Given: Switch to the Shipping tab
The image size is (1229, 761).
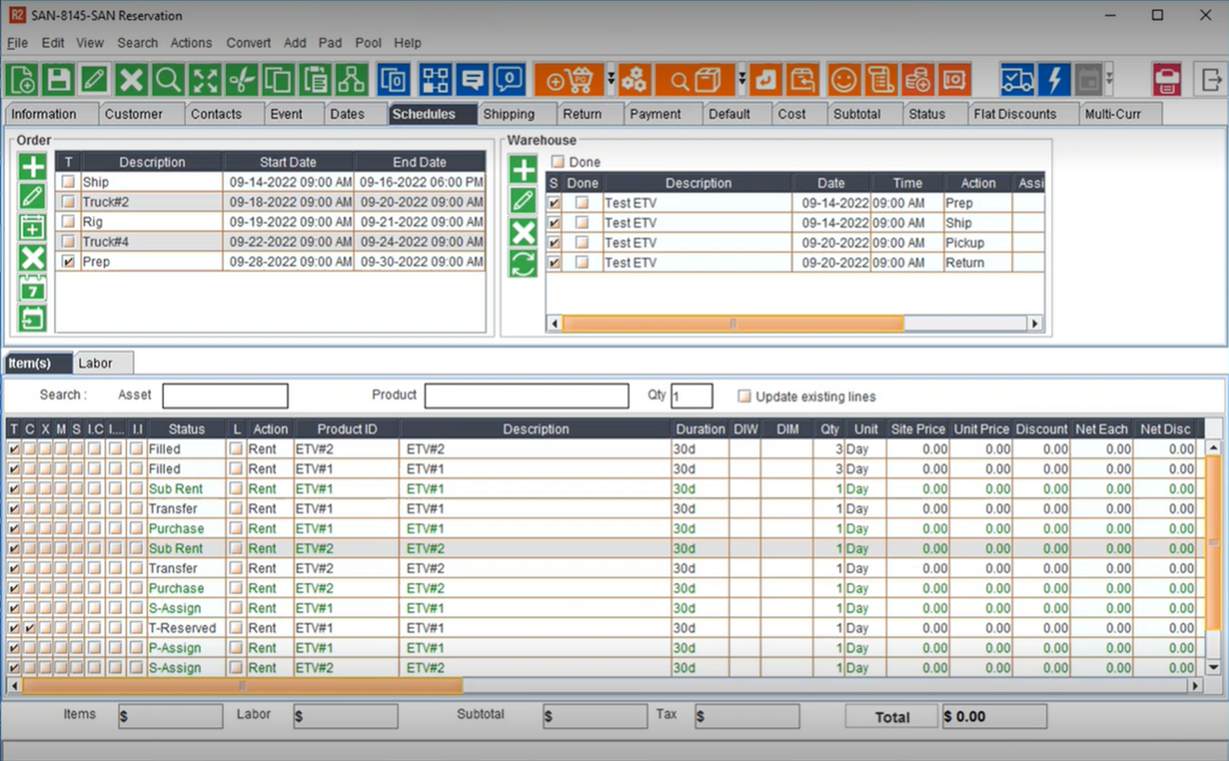Looking at the screenshot, I should (x=509, y=114).
